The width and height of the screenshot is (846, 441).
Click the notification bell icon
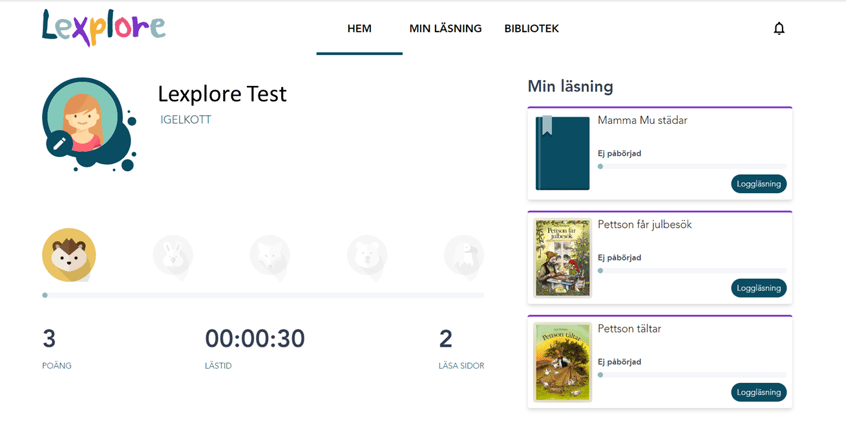pos(779,28)
